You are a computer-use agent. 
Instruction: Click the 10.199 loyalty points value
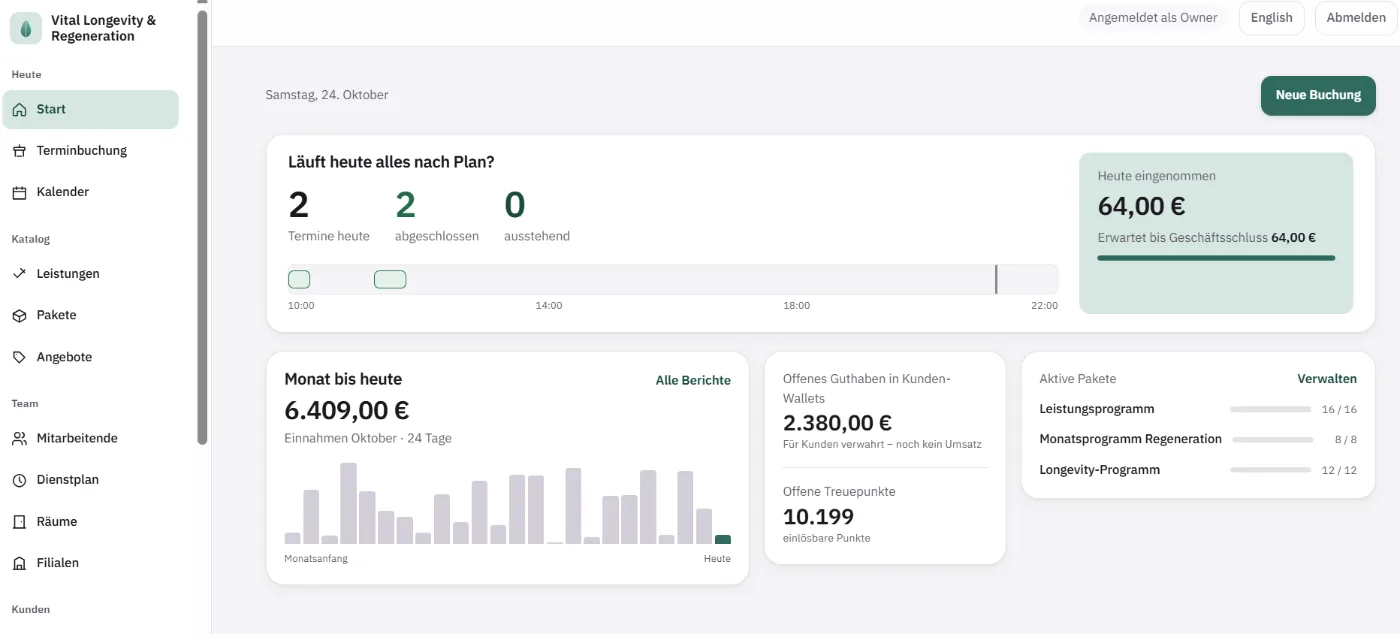pyautogui.click(x=818, y=517)
